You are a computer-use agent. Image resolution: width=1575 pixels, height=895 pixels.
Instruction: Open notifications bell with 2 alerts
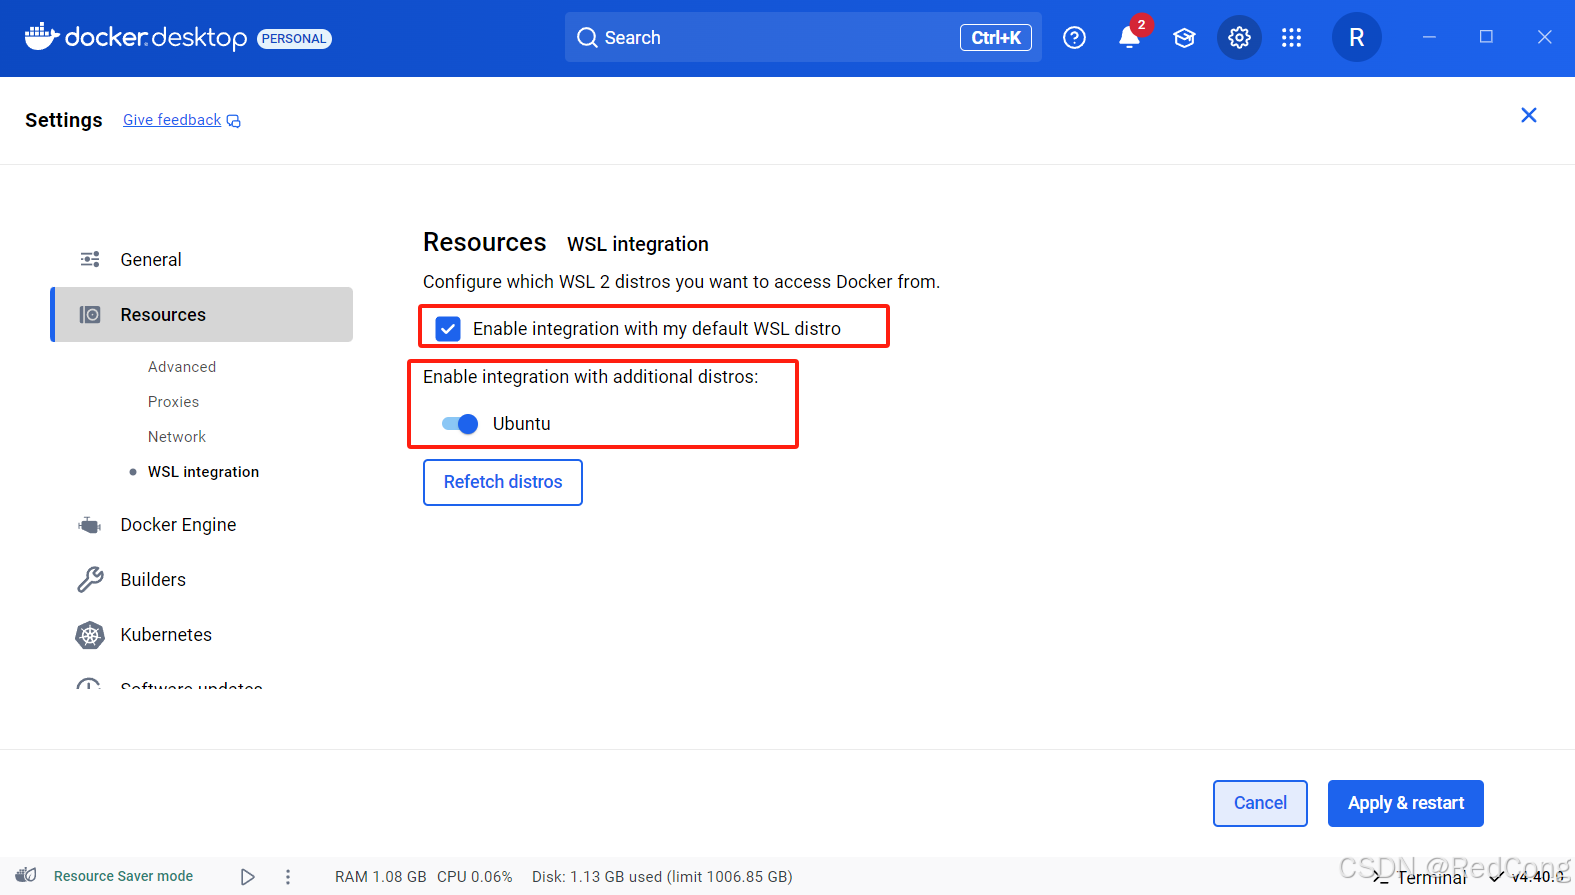pyautogui.click(x=1129, y=38)
